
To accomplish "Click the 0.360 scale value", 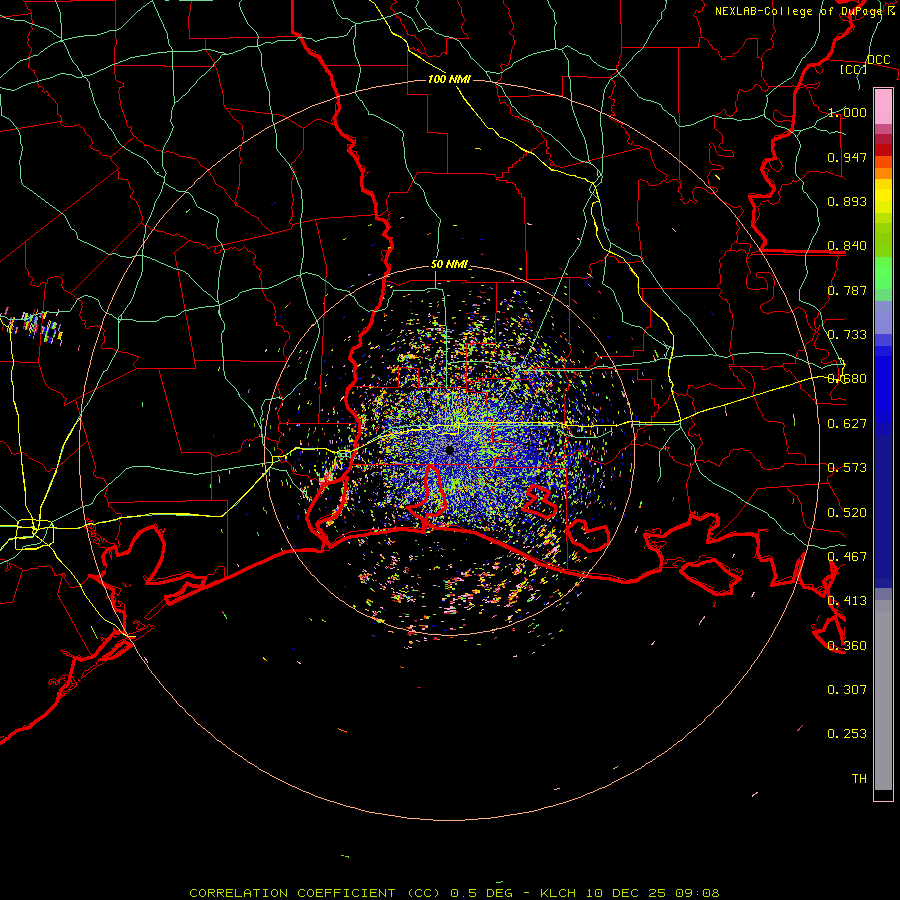I will (847, 646).
